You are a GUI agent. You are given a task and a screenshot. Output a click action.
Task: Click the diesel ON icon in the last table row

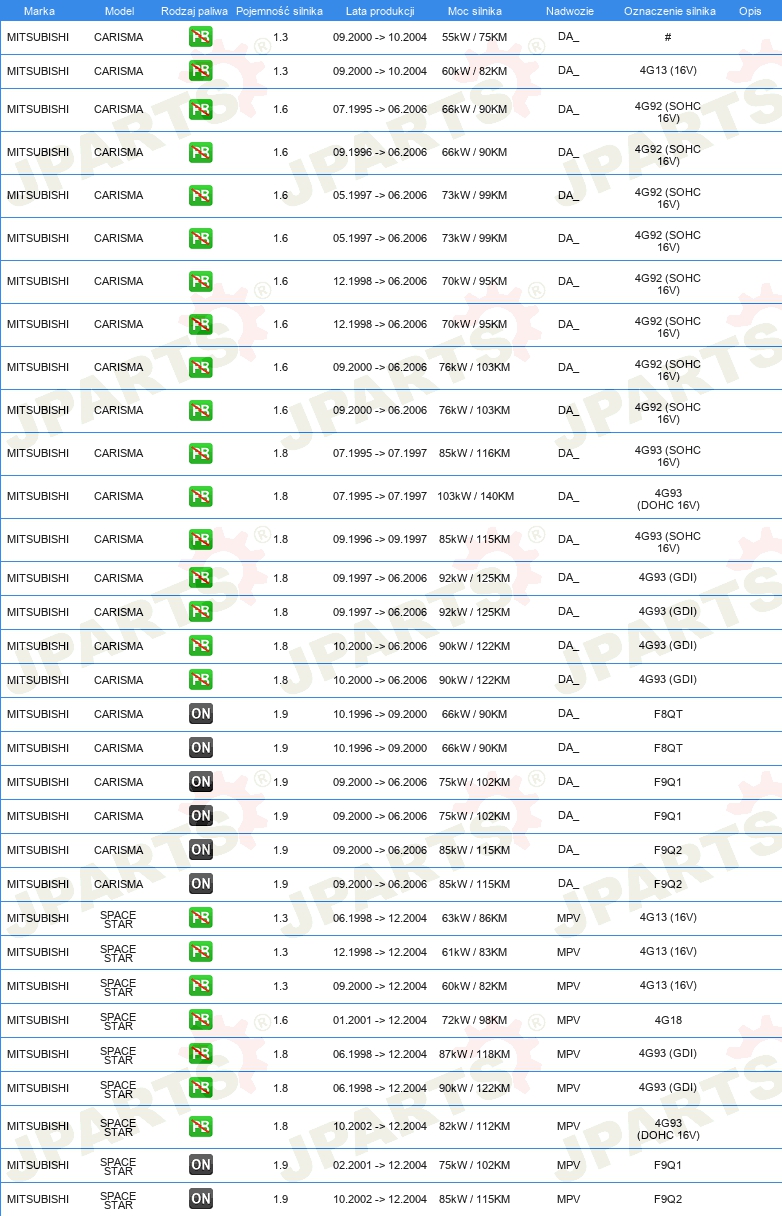pos(201,1199)
